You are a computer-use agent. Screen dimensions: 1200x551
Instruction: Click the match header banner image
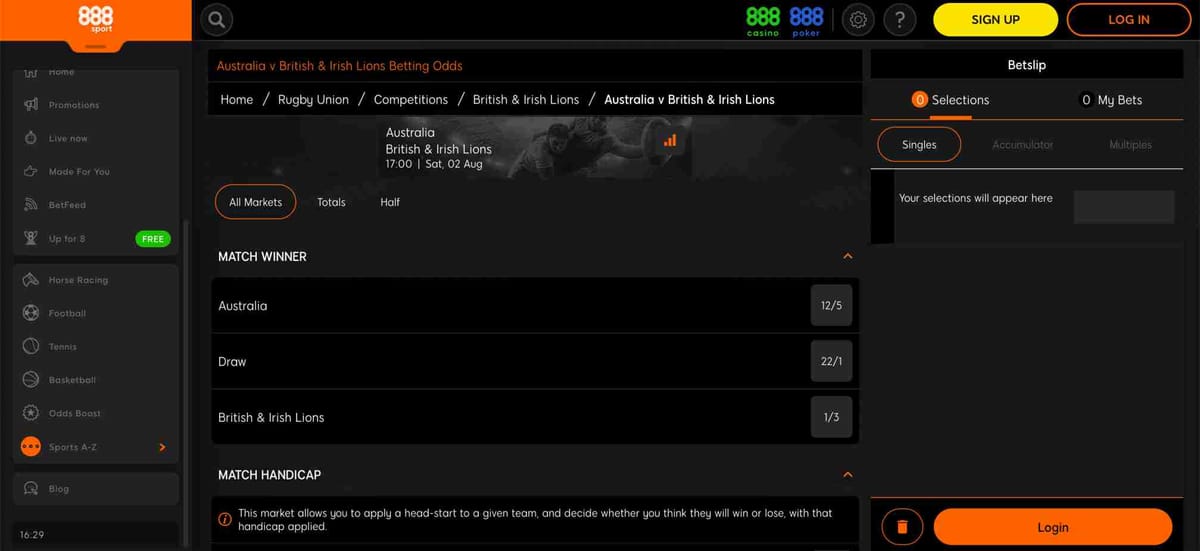coord(535,148)
